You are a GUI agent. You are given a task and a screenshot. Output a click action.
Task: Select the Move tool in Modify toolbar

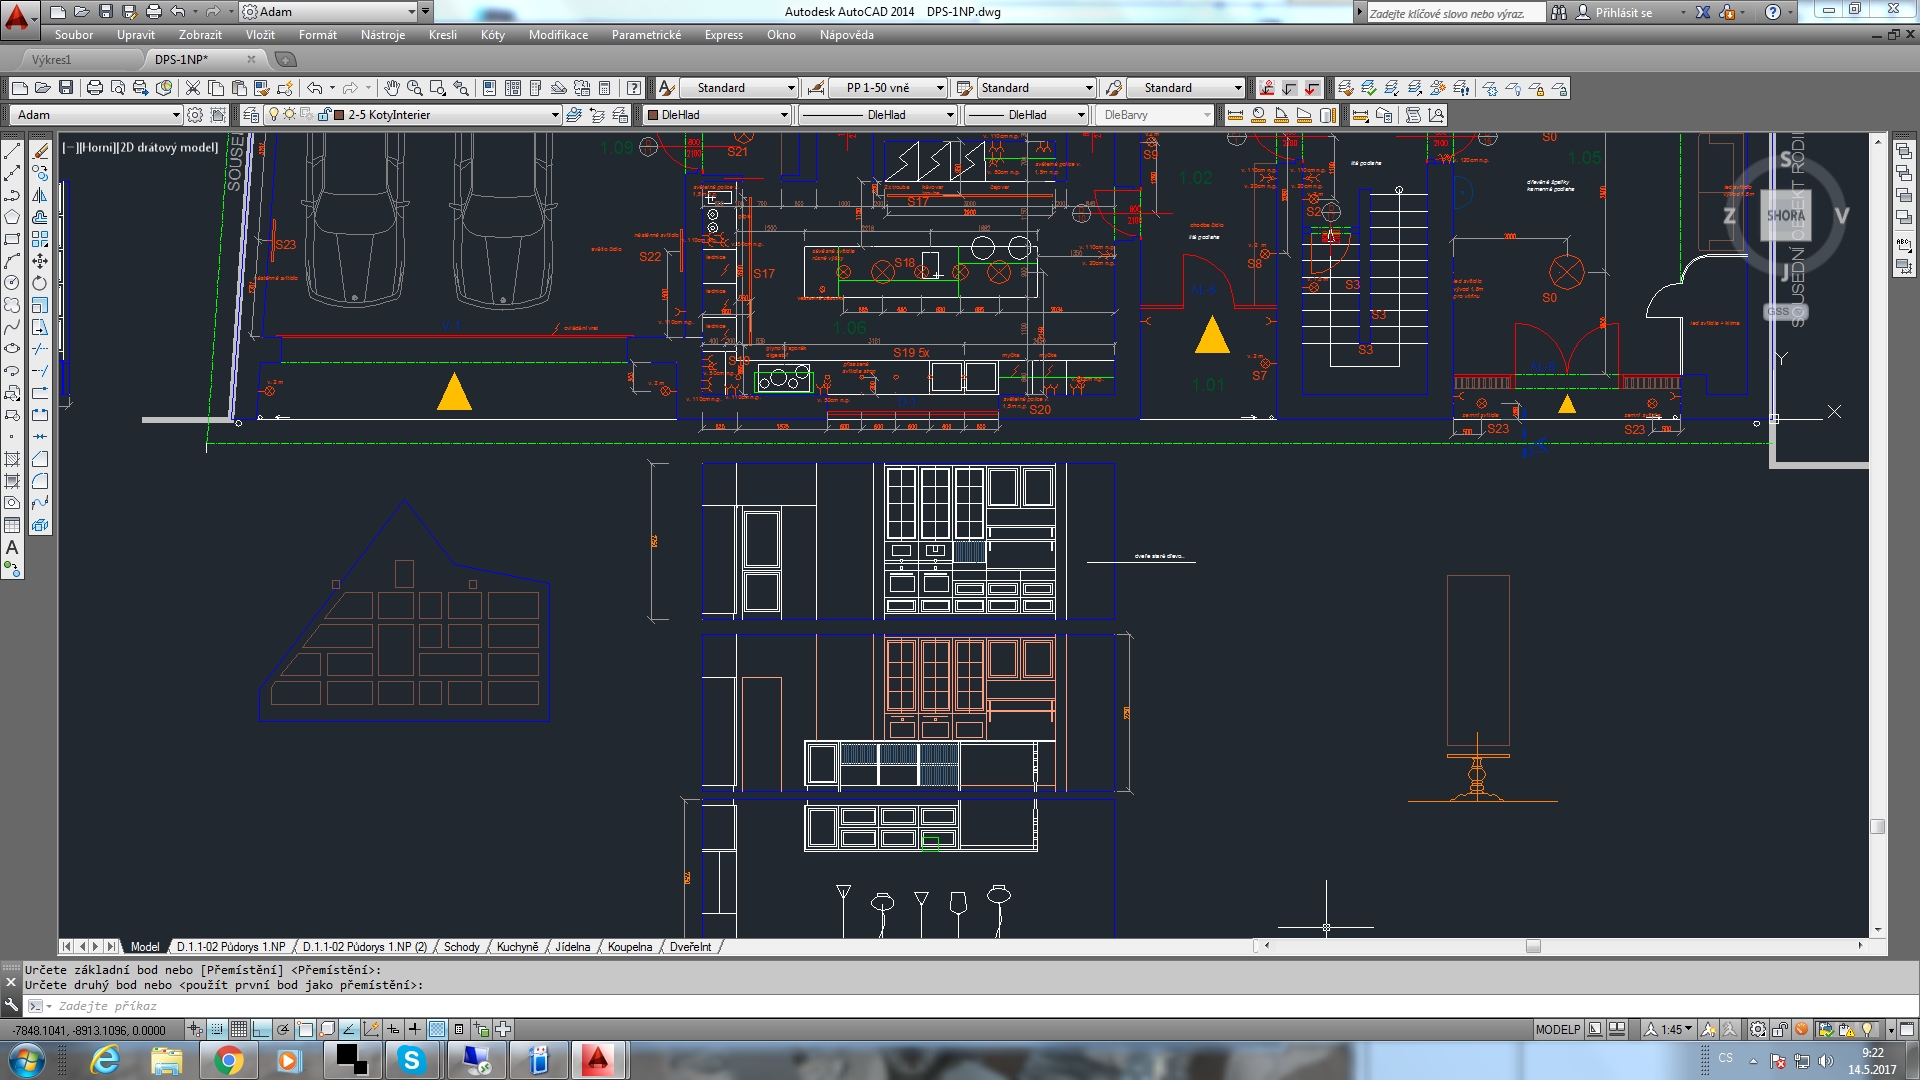40,261
